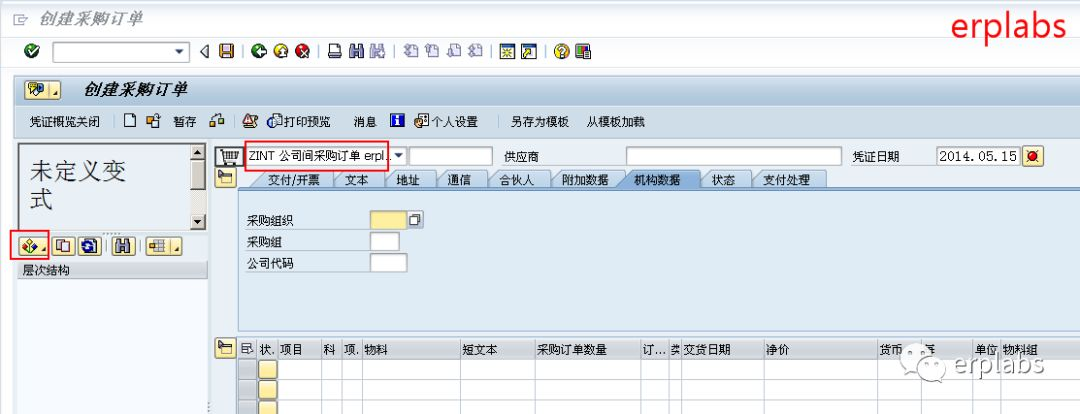
Task: Click the 采购组 purchasing group field
Action: pos(384,242)
